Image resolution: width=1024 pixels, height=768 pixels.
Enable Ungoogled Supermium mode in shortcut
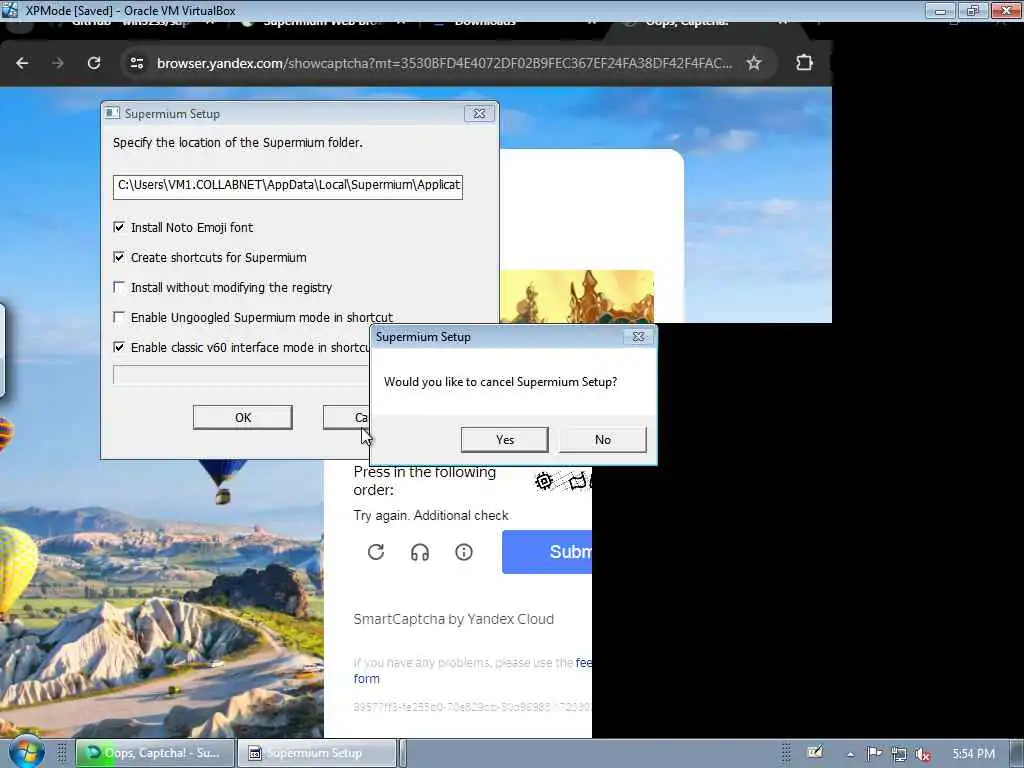pos(119,317)
